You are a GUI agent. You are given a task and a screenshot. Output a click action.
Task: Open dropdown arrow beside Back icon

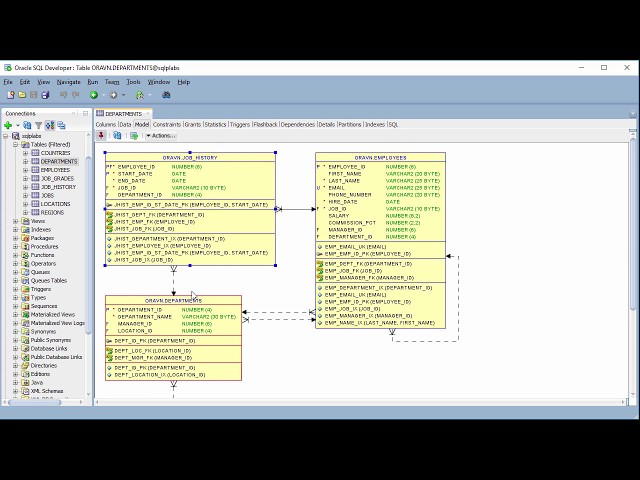pyautogui.click(x=103, y=95)
